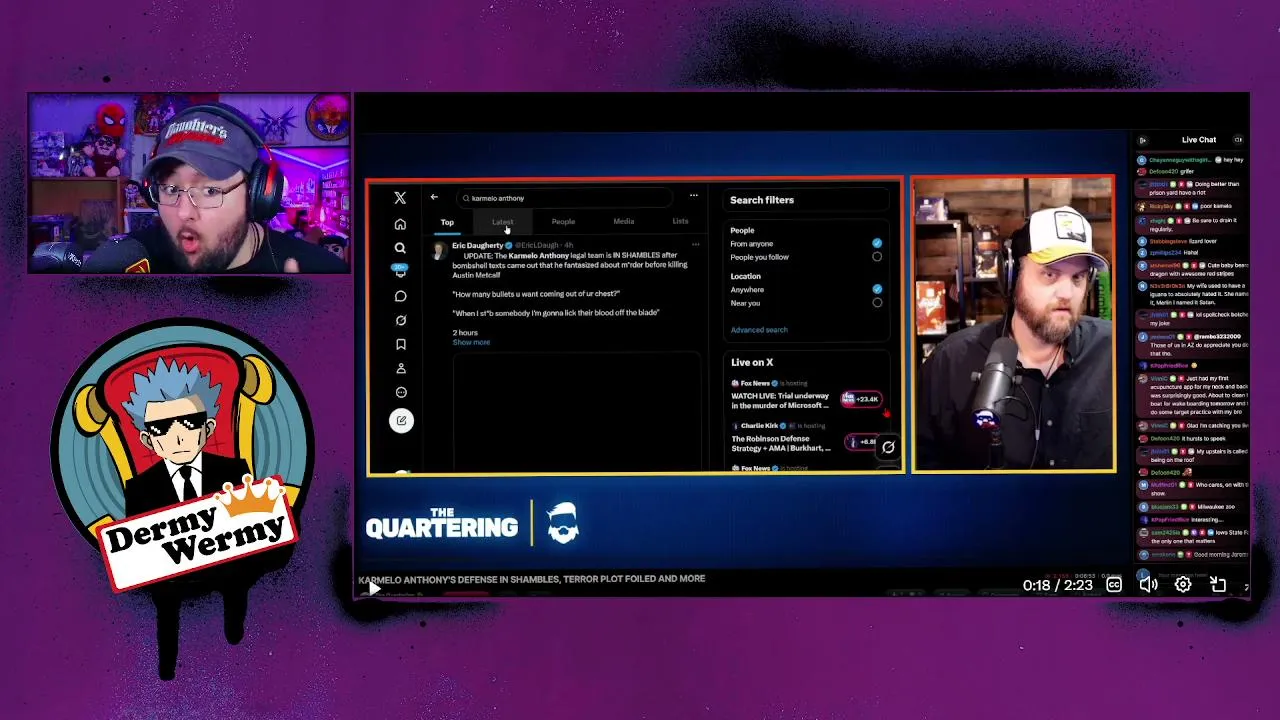
Task: Click Eric Daugherty's profile avatar
Action: click(439, 250)
